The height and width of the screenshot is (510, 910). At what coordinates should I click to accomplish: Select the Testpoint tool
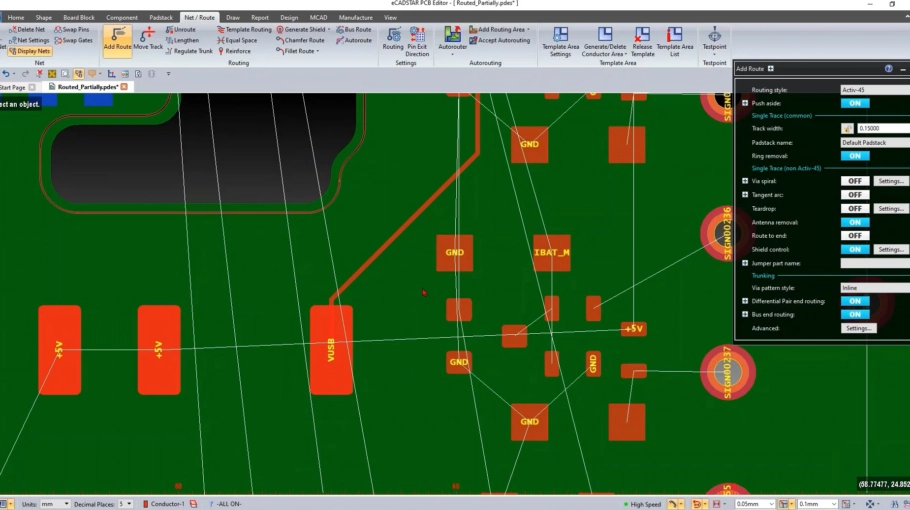pos(714,40)
